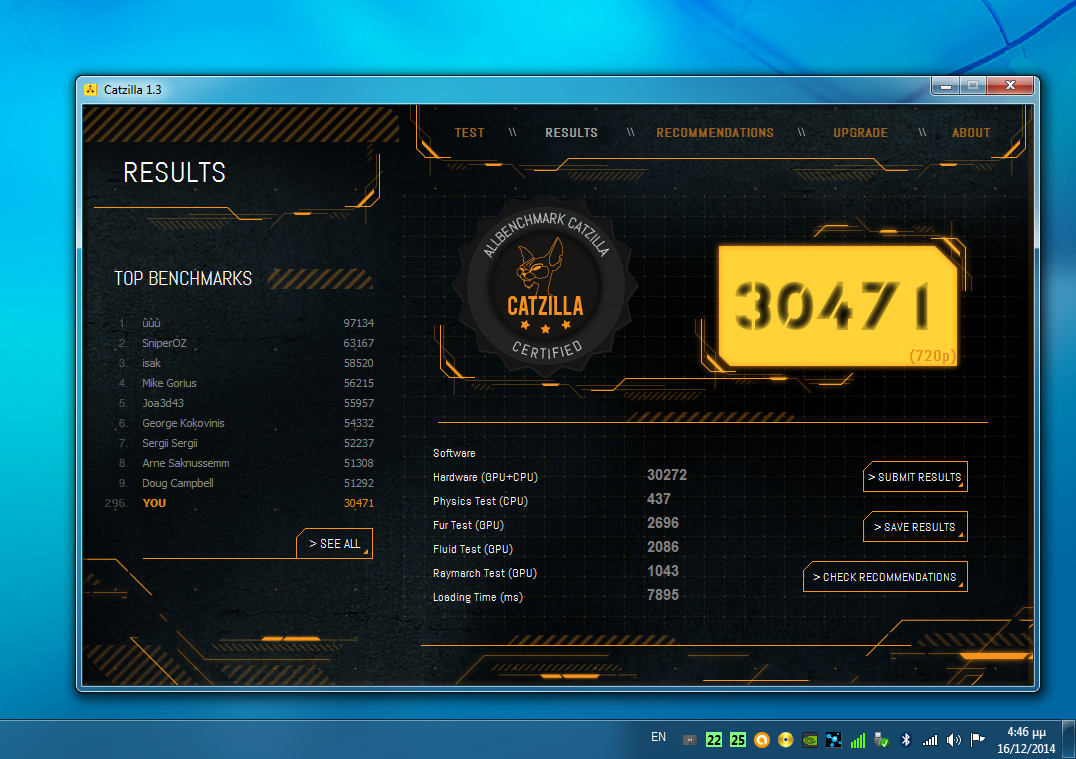Click the network signal bars tray icon

click(x=930, y=740)
